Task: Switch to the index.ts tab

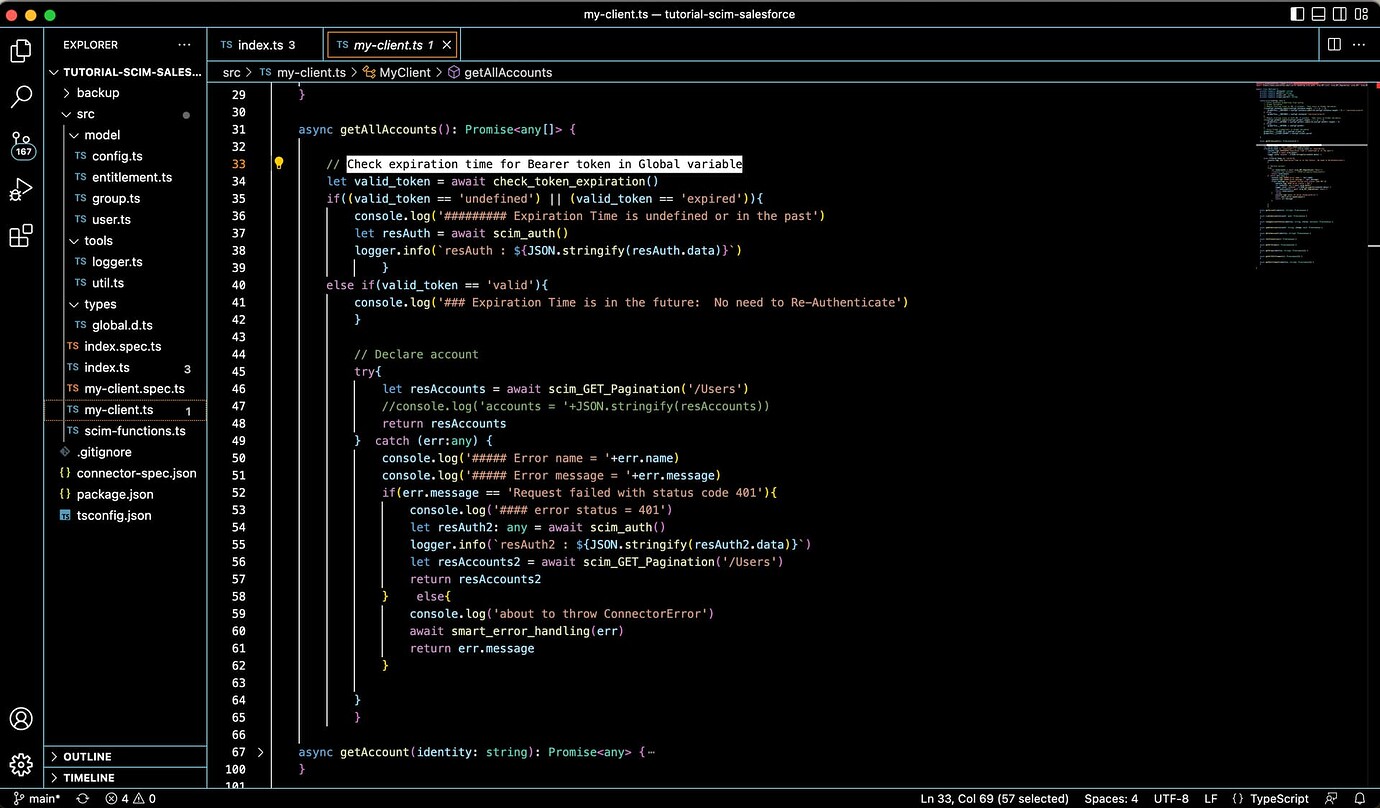Action: tap(258, 44)
